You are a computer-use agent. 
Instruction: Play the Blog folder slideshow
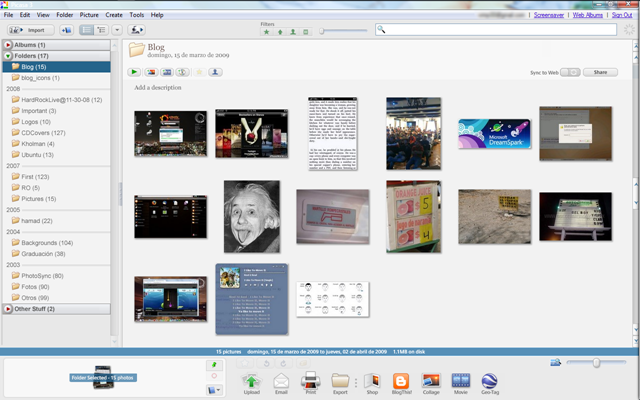[134, 72]
